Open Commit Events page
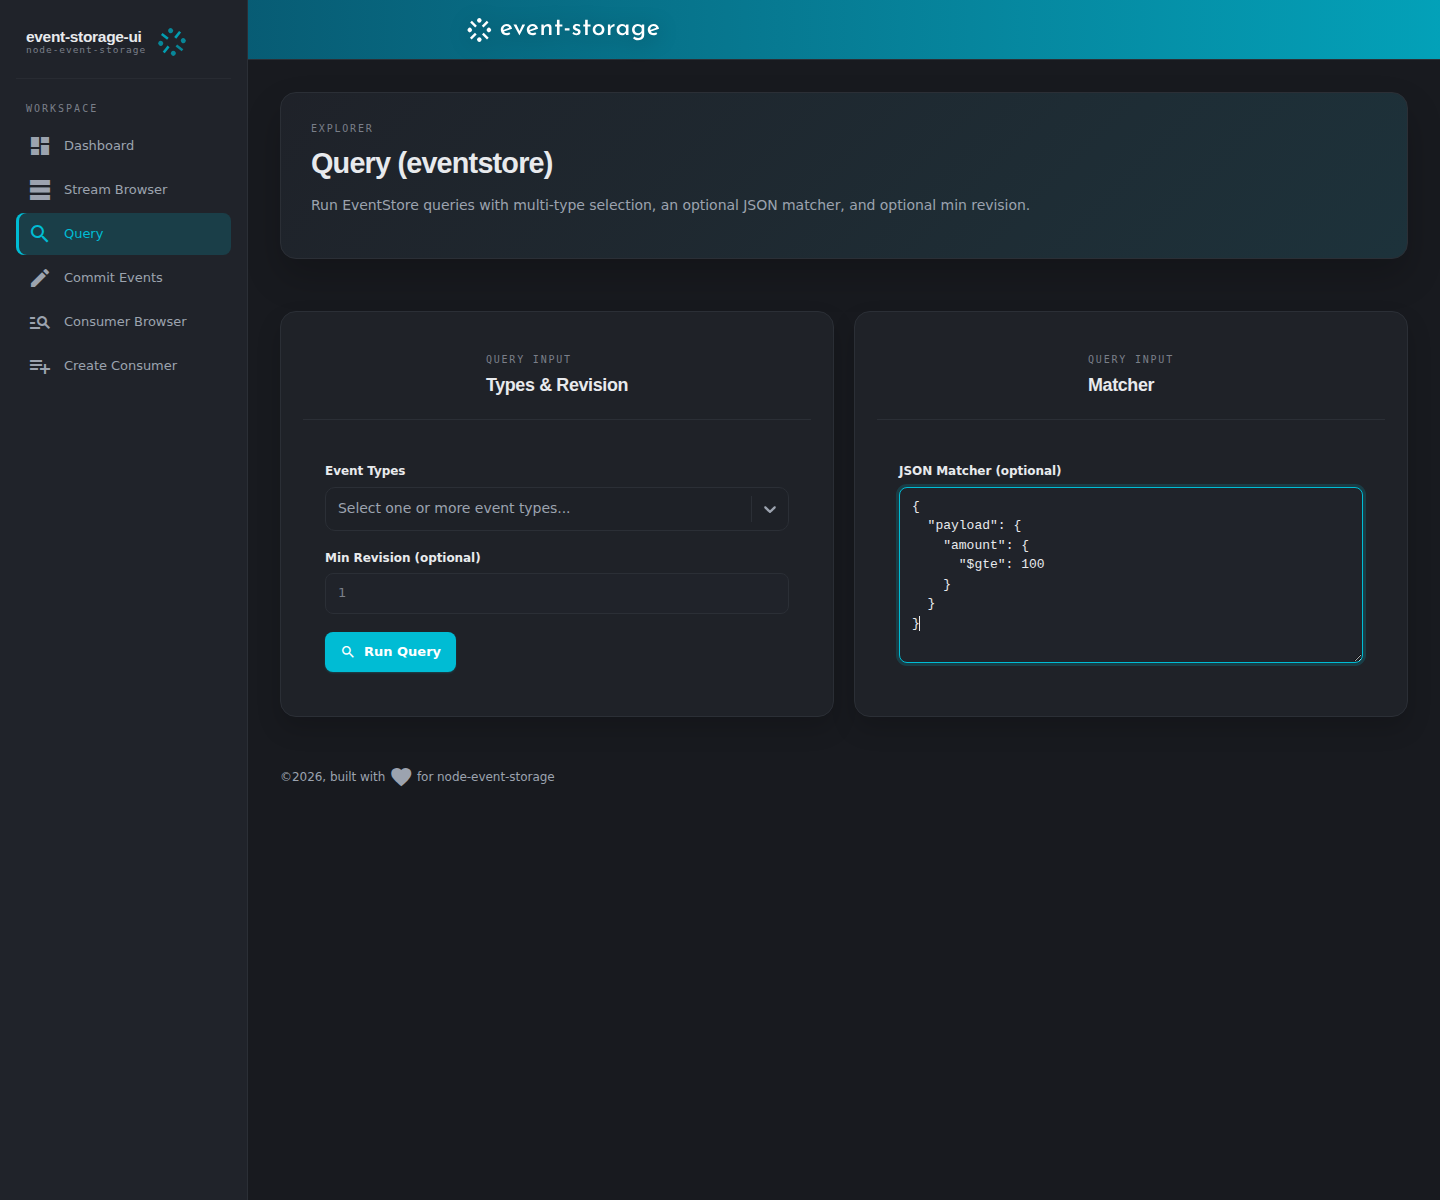This screenshot has width=1440, height=1200. pyautogui.click(x=124, y=278)
